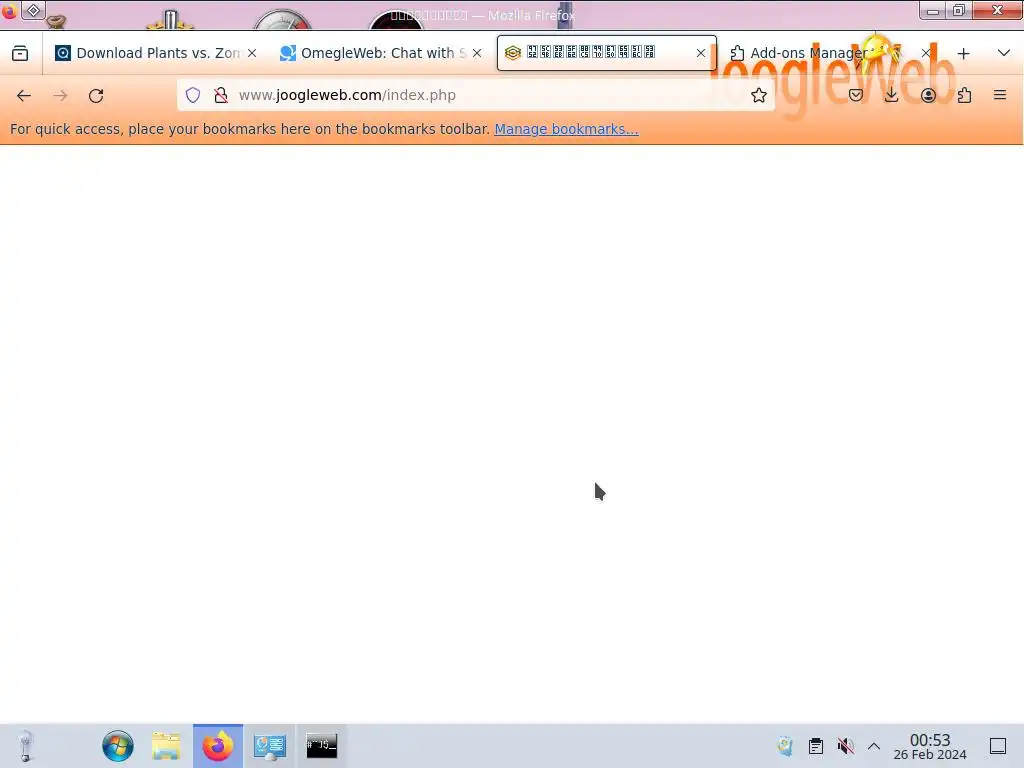
Task: Open the Downloads panel
Action: [x=891, y=95]
